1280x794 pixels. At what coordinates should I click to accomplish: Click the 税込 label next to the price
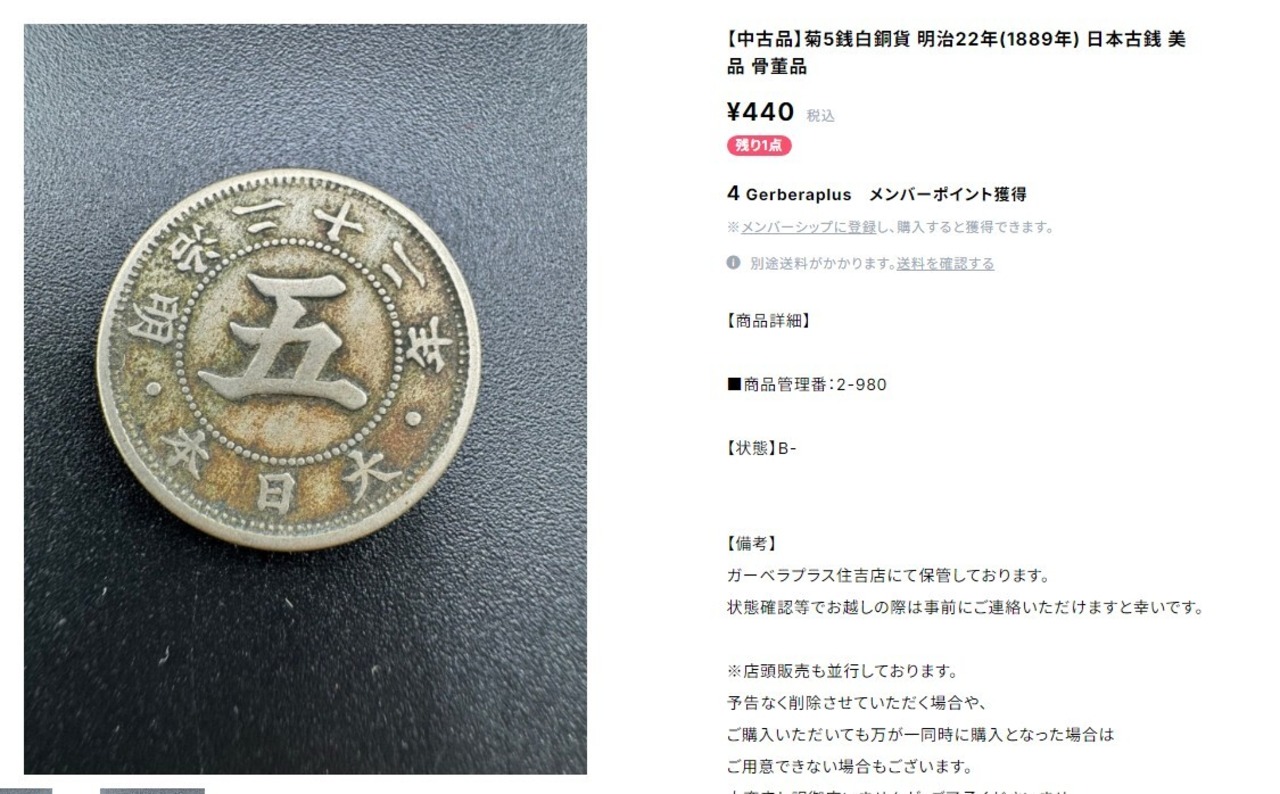coord(821,116)
